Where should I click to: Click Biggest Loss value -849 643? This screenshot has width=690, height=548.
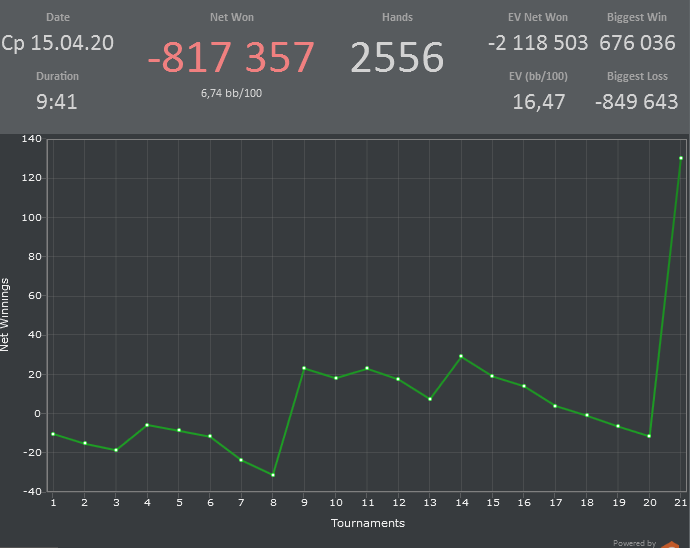coord(637,102)
